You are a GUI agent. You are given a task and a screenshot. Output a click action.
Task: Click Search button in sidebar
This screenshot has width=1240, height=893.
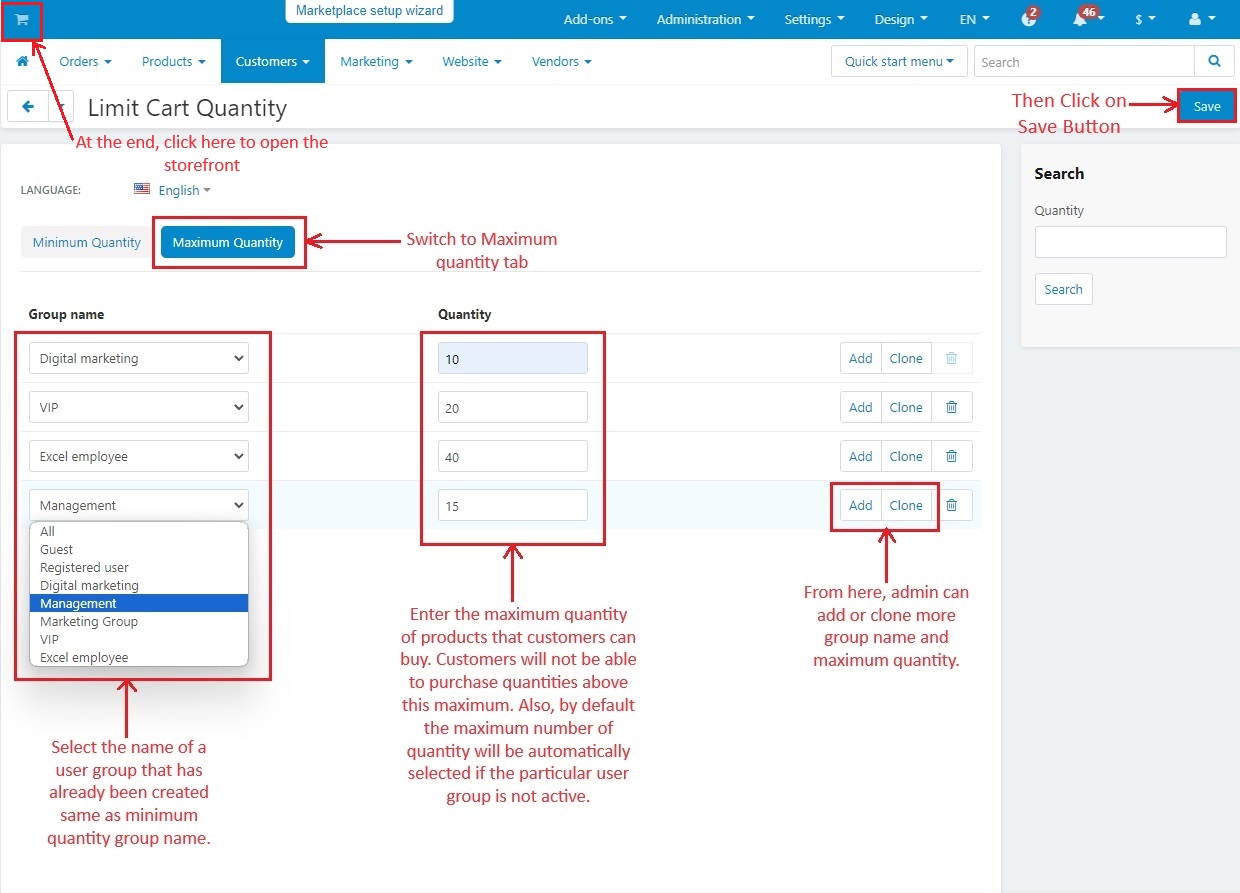[1063, 289]
